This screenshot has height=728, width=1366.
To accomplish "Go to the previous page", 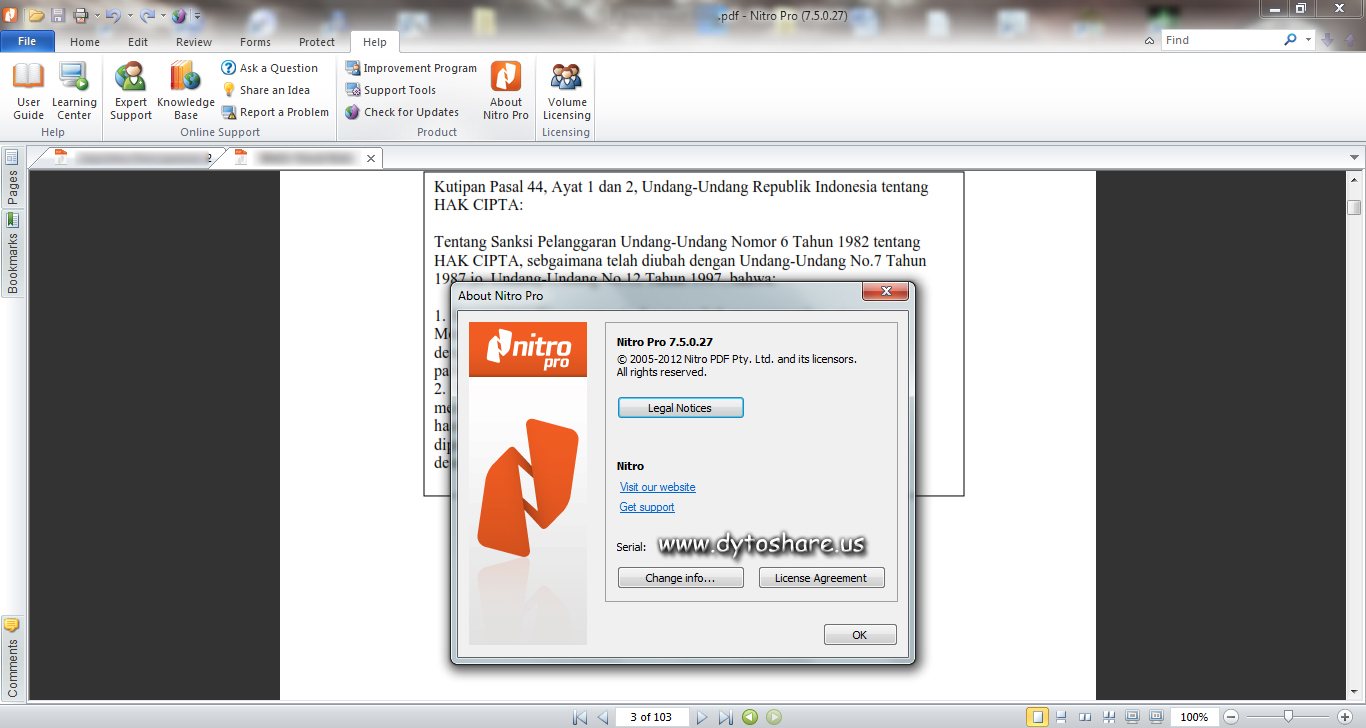I will (603, 717).
